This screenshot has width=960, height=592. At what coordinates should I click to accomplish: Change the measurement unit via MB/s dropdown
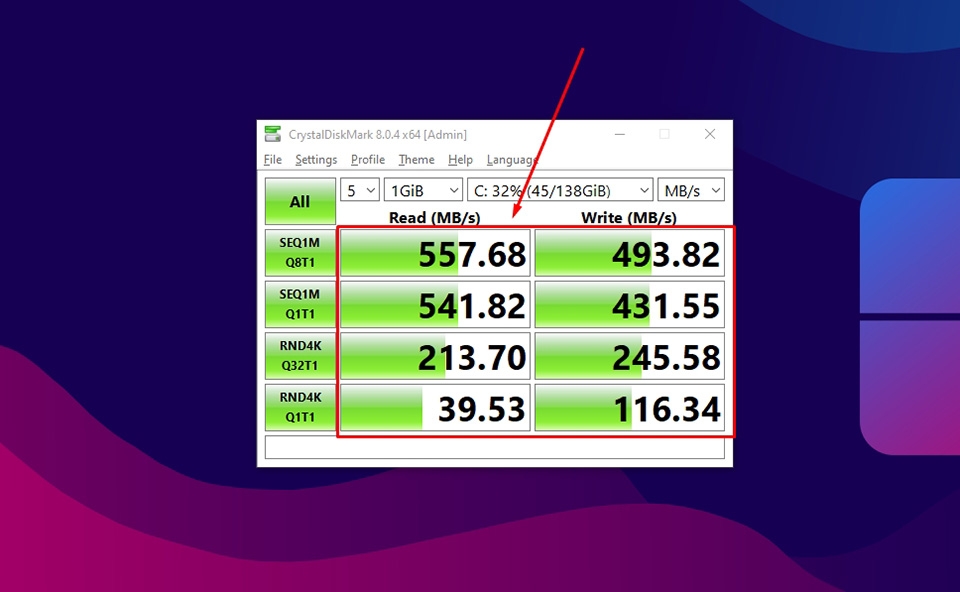pos(690,189)
